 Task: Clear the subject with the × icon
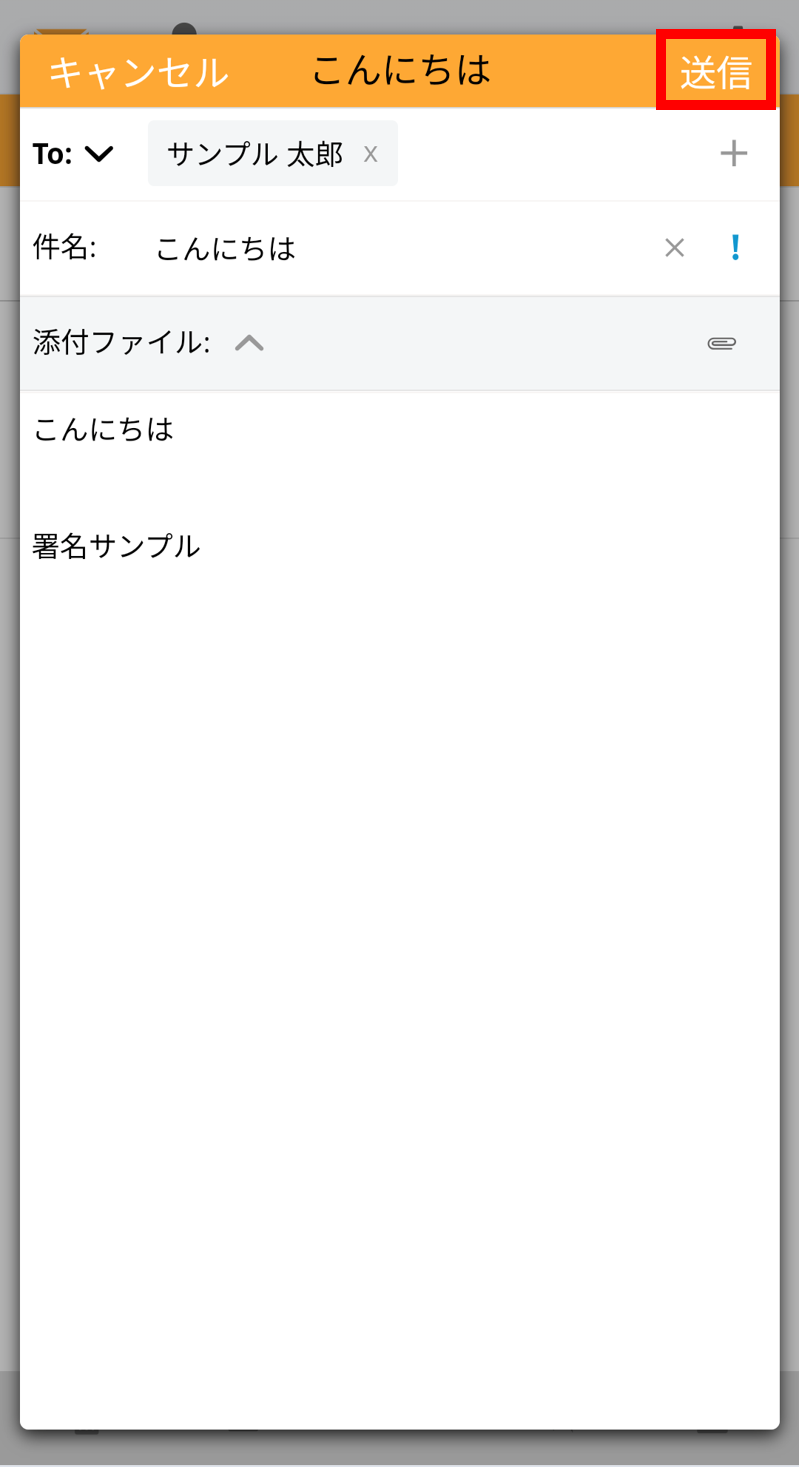pos(675,248)
